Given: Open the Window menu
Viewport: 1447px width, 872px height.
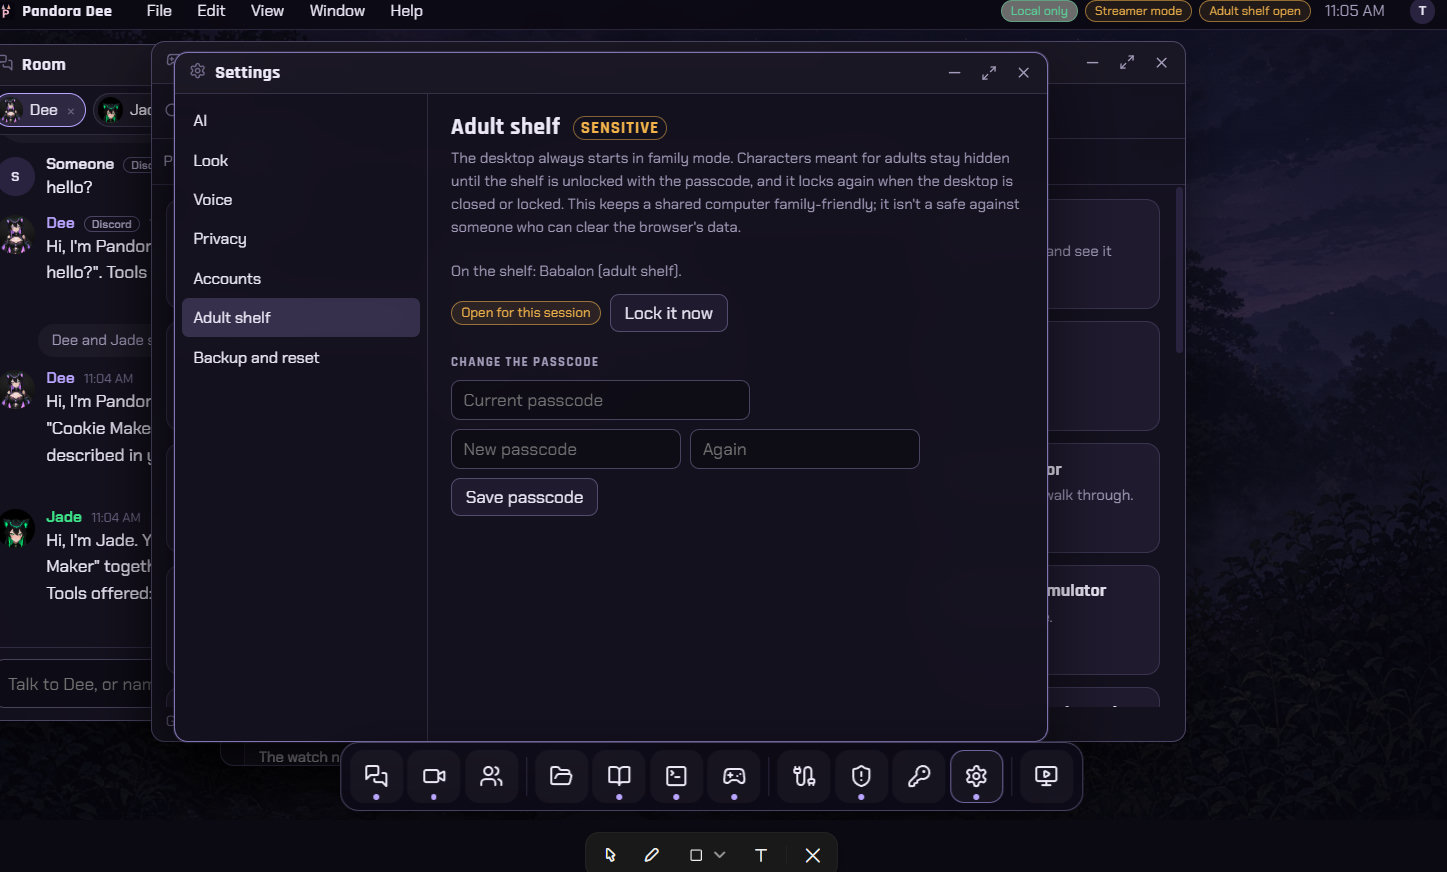Looking at the screenshot, I should [x=337, y=11].
